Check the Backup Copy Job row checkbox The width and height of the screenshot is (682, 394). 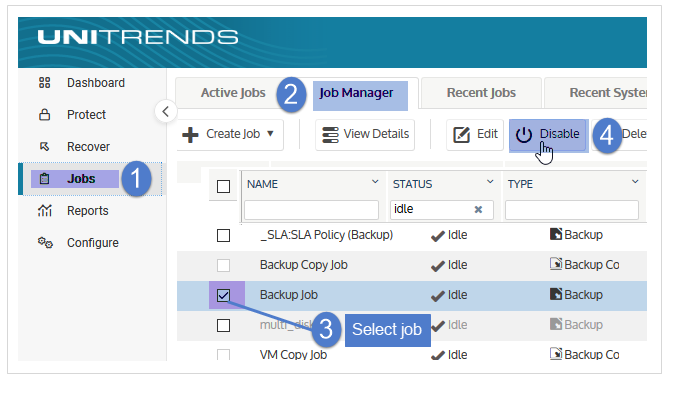223,265
